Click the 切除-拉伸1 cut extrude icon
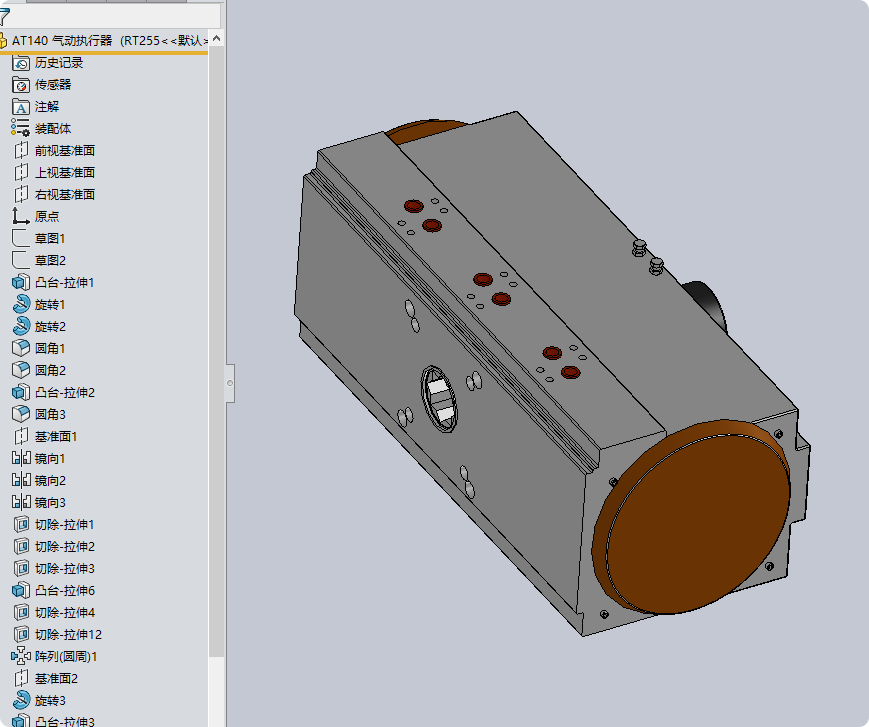This screenshot has height=727, width=869. point(21,524)
